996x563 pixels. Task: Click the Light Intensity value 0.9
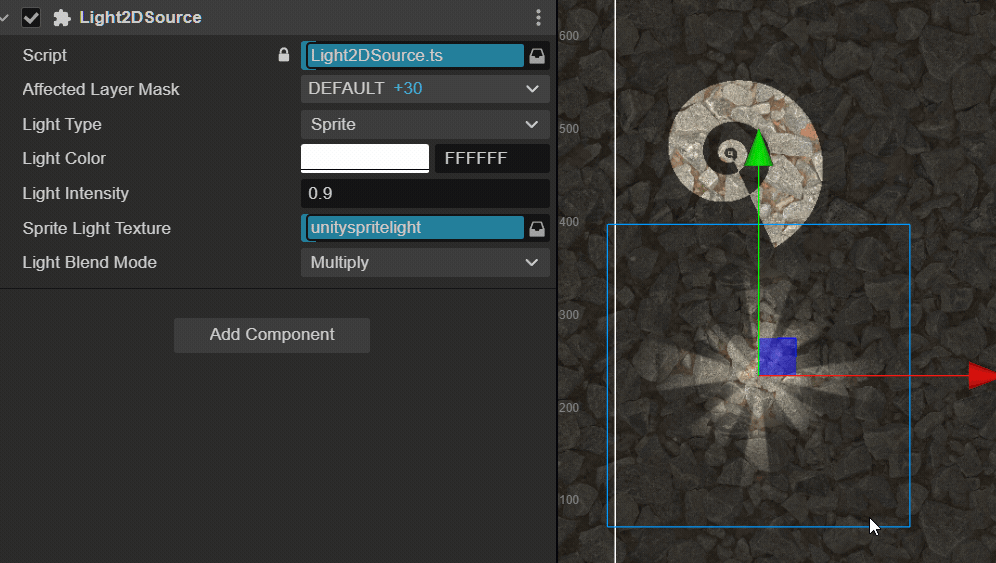pos(425,193)
